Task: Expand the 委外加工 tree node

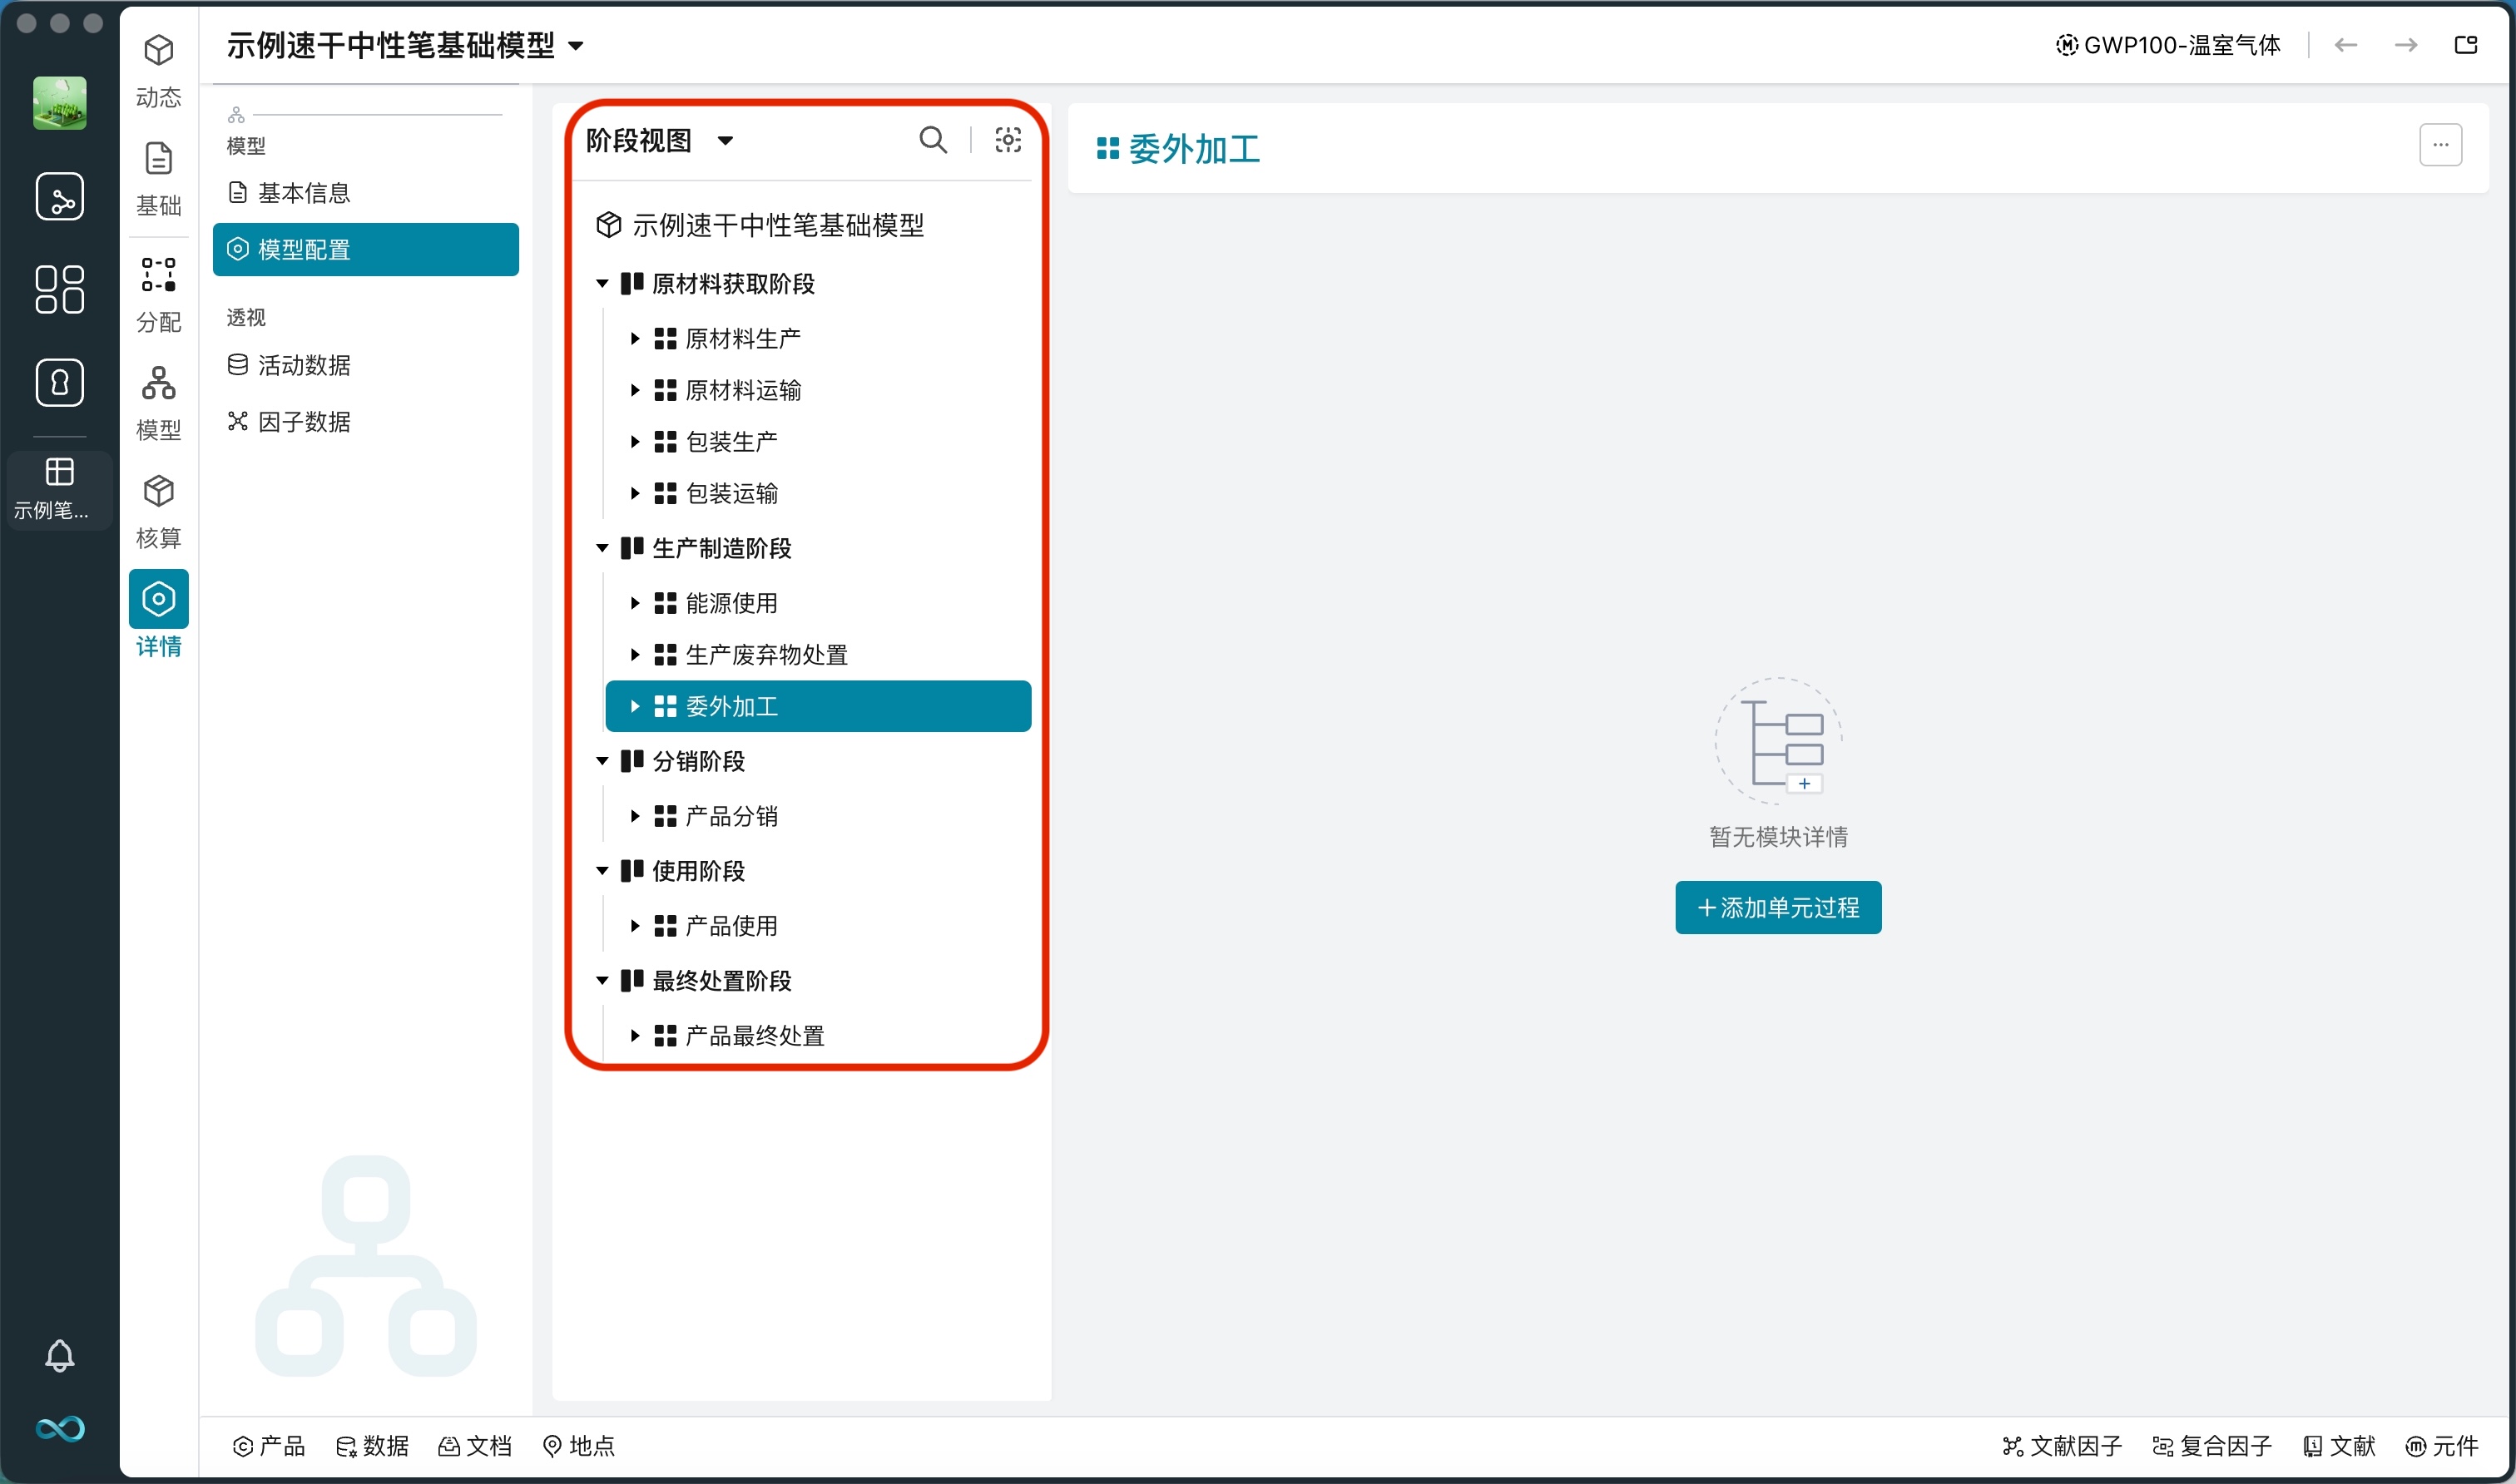Action: [x=635, y=706]
